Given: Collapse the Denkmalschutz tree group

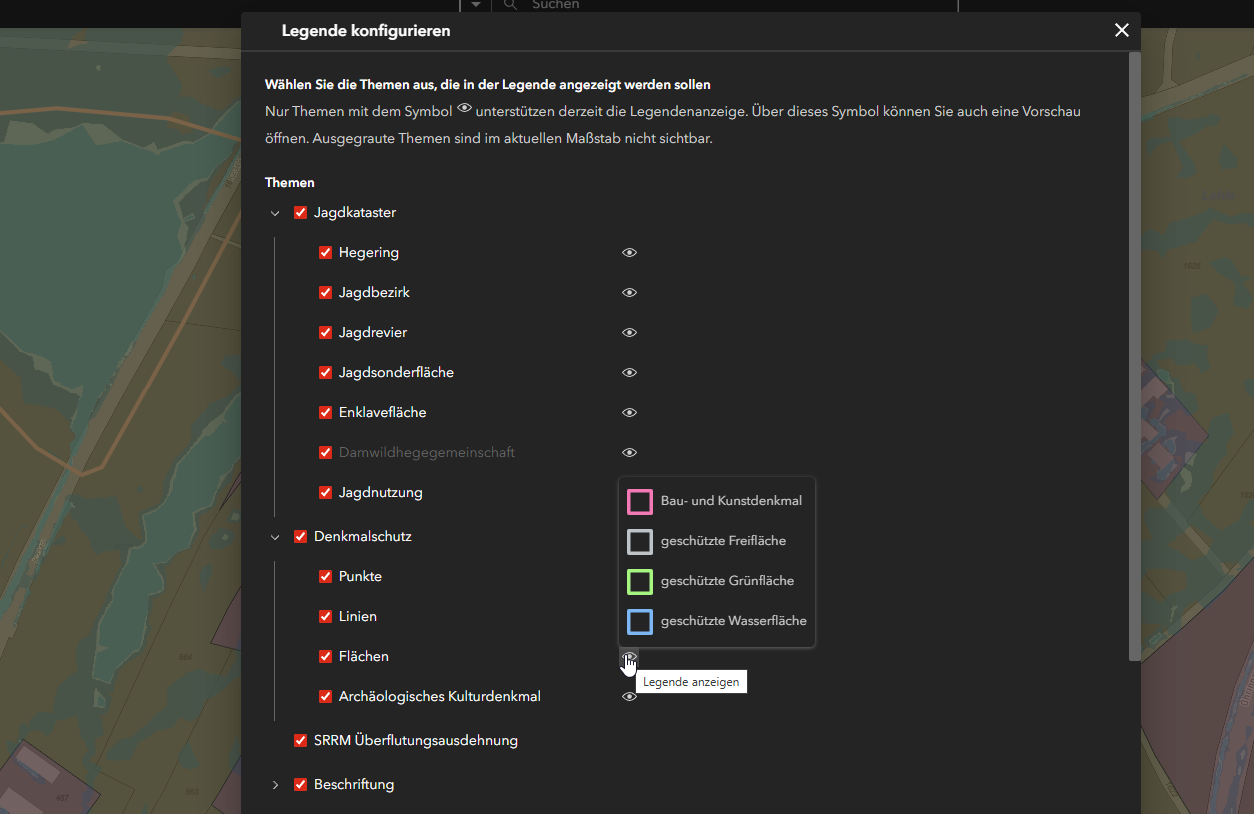Looking at the screenshot, I should [275, 537].
